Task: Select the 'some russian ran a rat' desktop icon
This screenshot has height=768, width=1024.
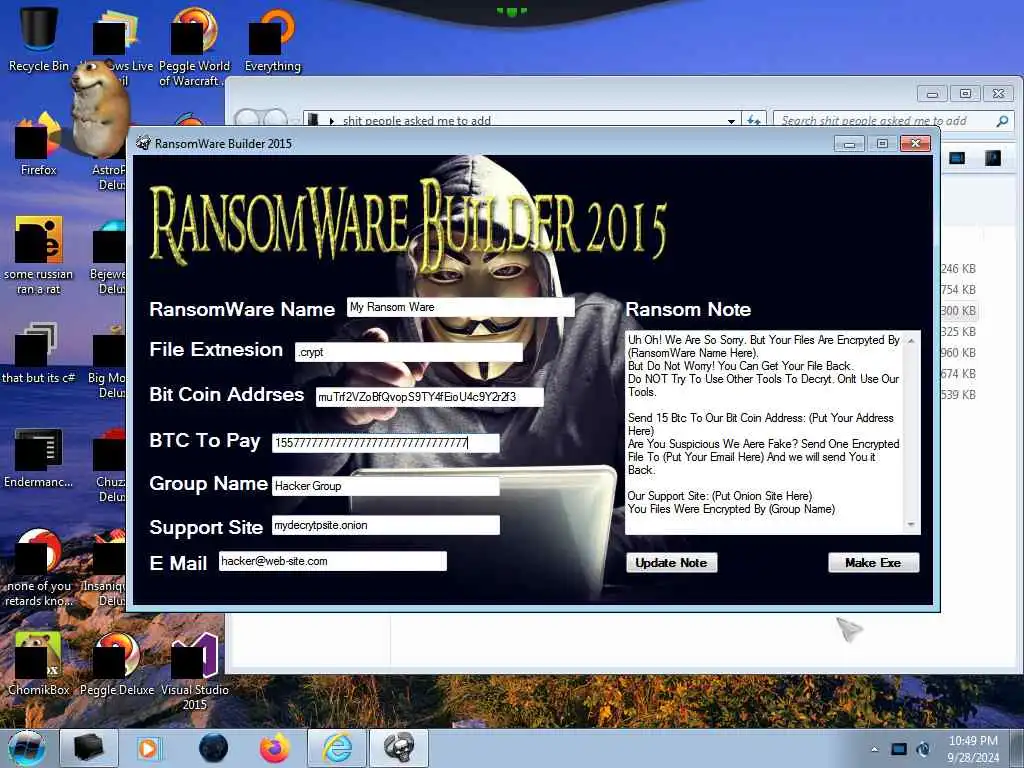Action: click(x=39, y=256)
